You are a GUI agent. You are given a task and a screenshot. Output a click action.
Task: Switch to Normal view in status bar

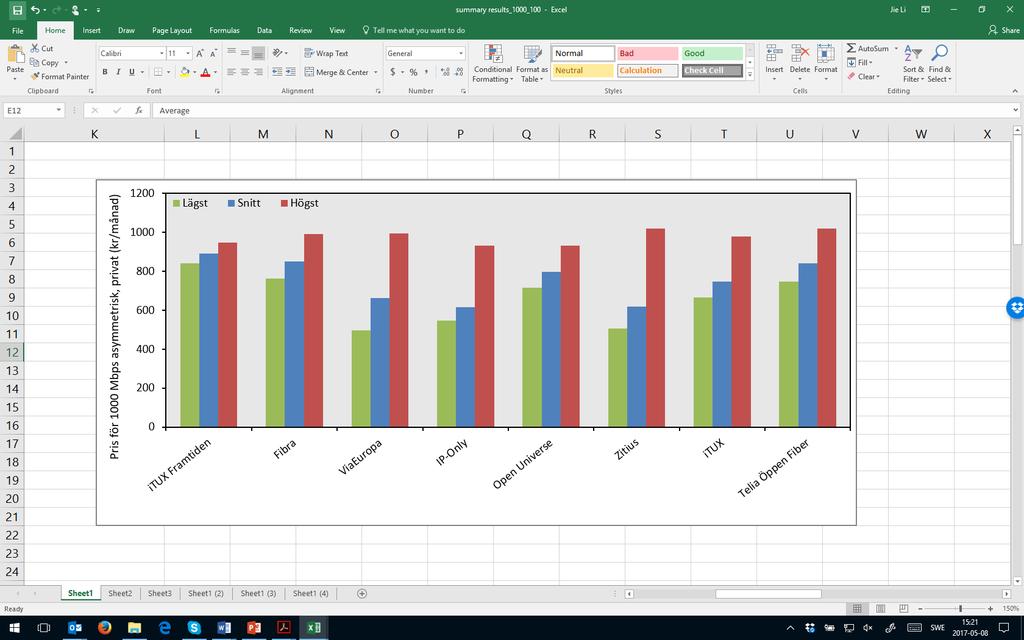pos(857,609)
